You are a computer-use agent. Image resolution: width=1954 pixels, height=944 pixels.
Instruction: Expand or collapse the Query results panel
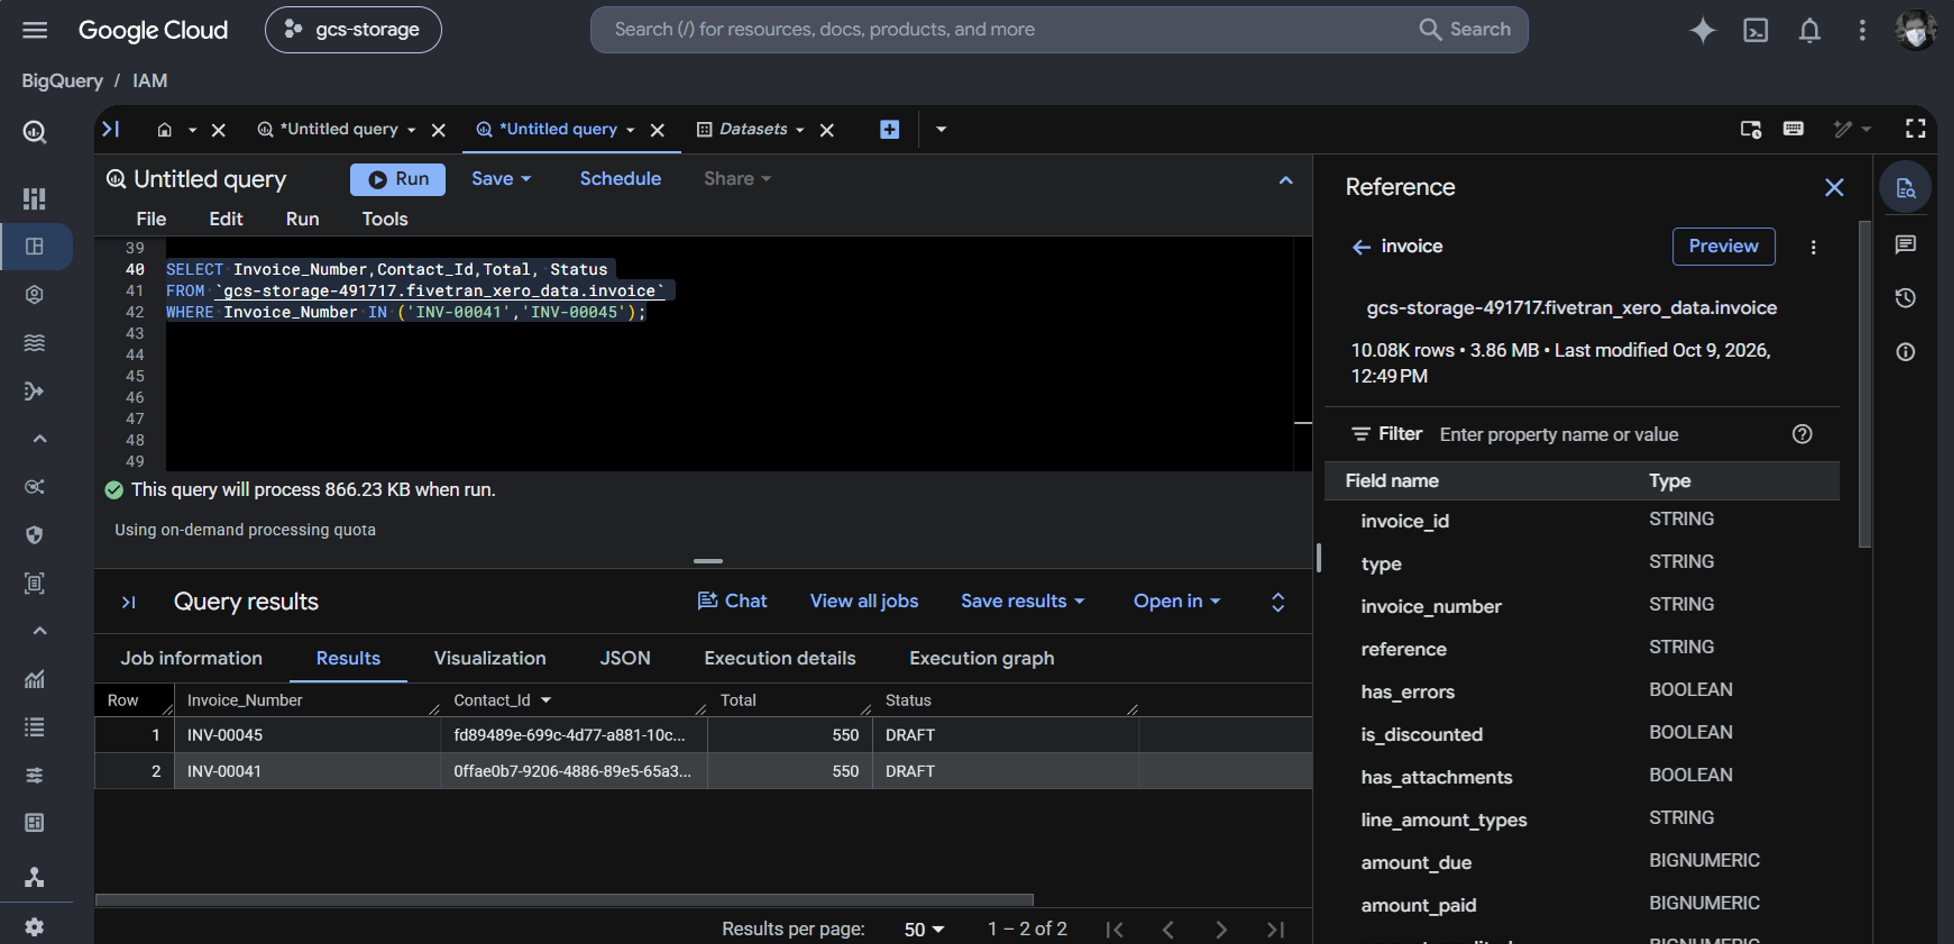1278,602
